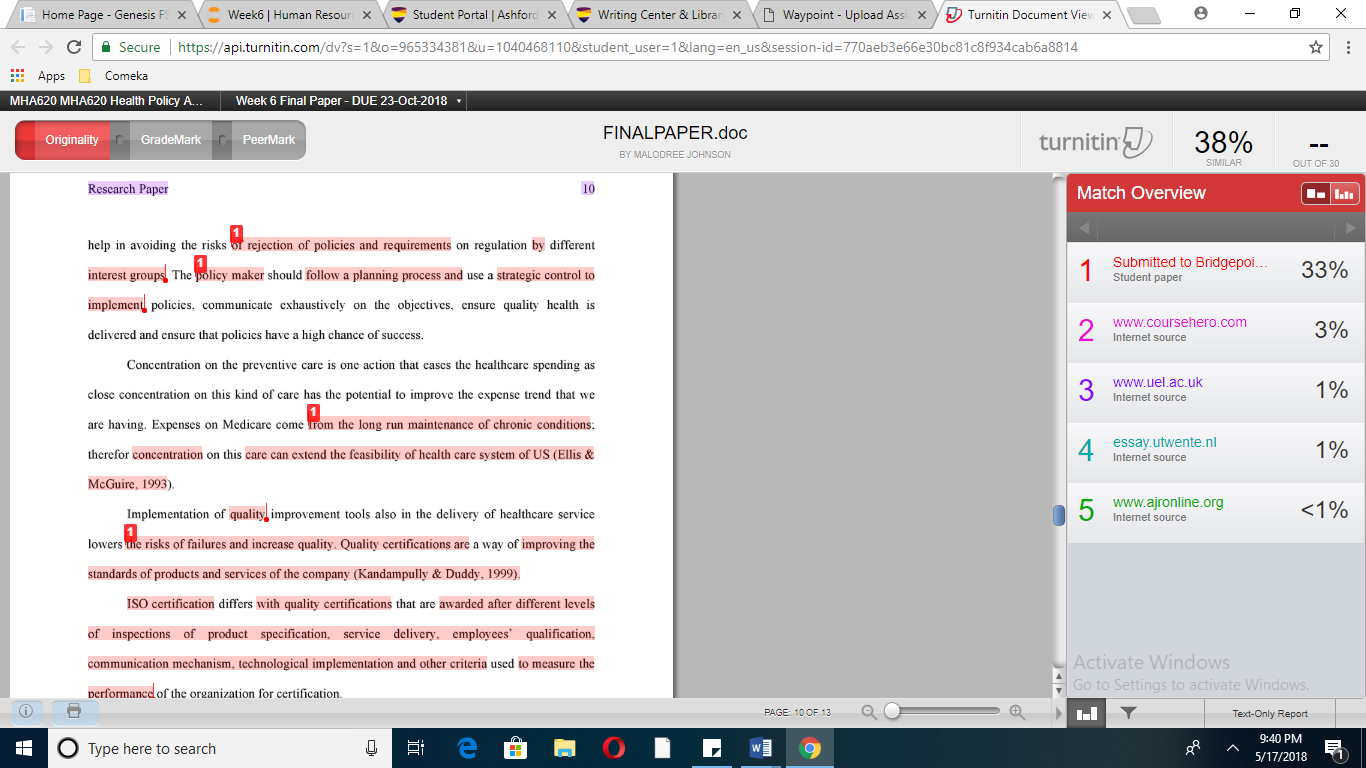Click the 38% similarity score
Viewport: 1366px width, 768px height.
(1223, 142)
